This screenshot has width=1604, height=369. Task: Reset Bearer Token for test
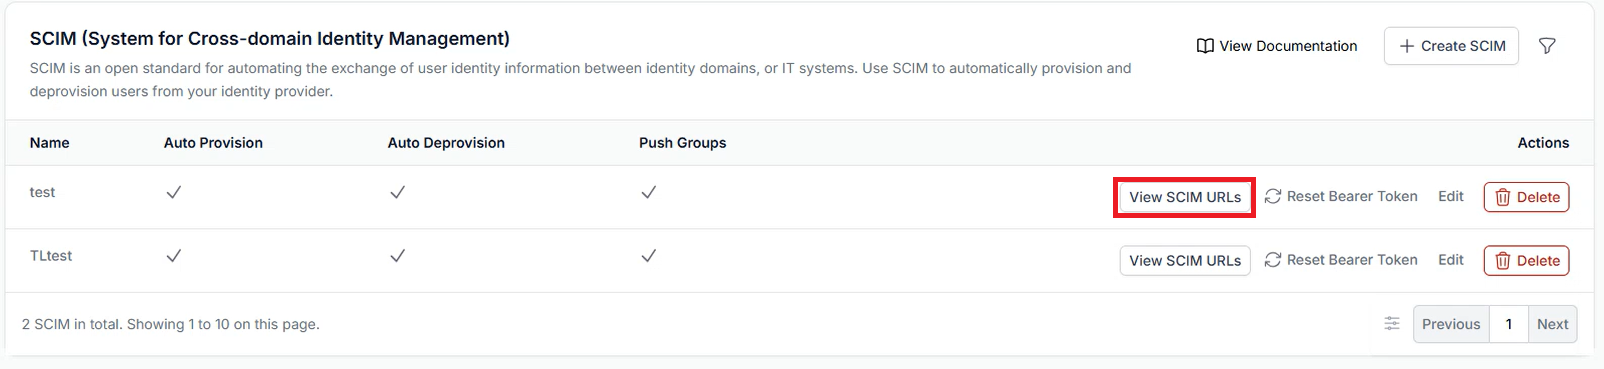click(1341, 196)
